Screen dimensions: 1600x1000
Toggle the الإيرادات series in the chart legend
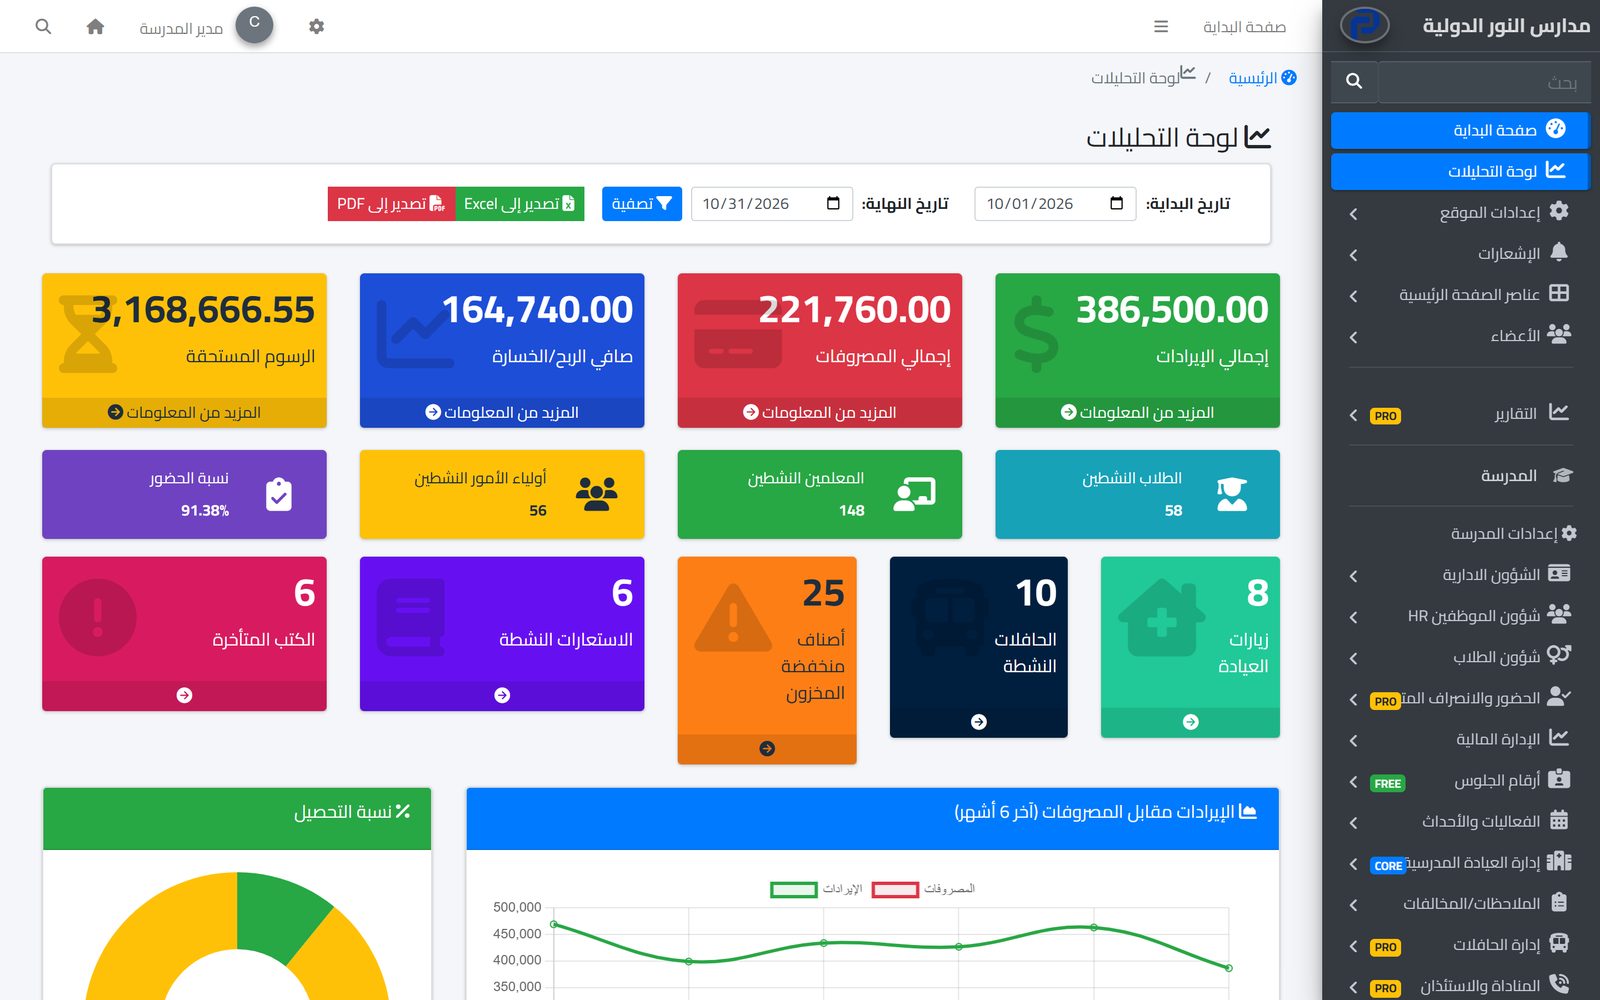point(815,889)
